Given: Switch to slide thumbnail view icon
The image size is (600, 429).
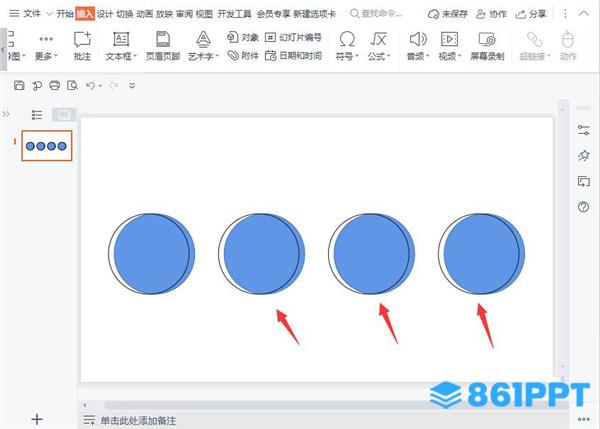Looking at the screenshot, I should pyautogui.click(x=64, y=114).
